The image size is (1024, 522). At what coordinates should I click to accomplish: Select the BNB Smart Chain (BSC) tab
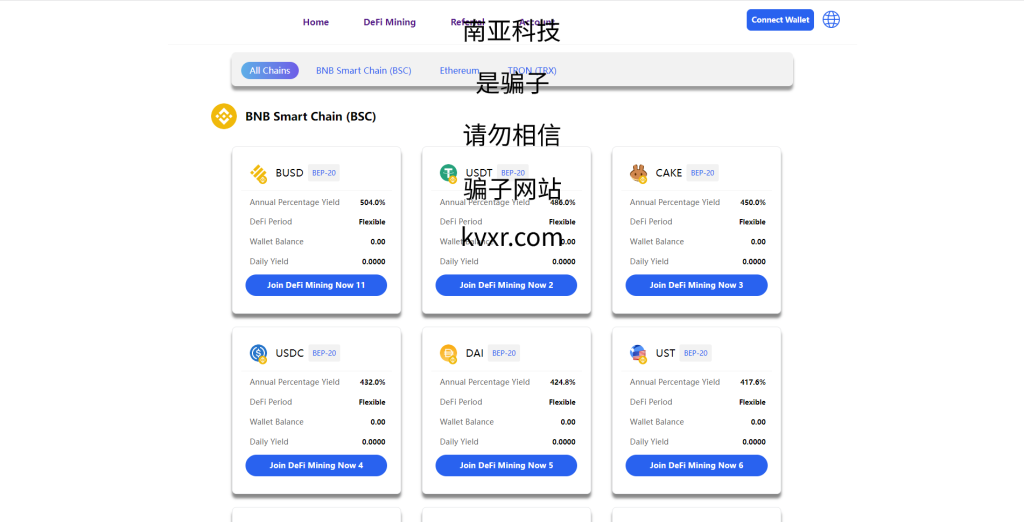point(364,71)
